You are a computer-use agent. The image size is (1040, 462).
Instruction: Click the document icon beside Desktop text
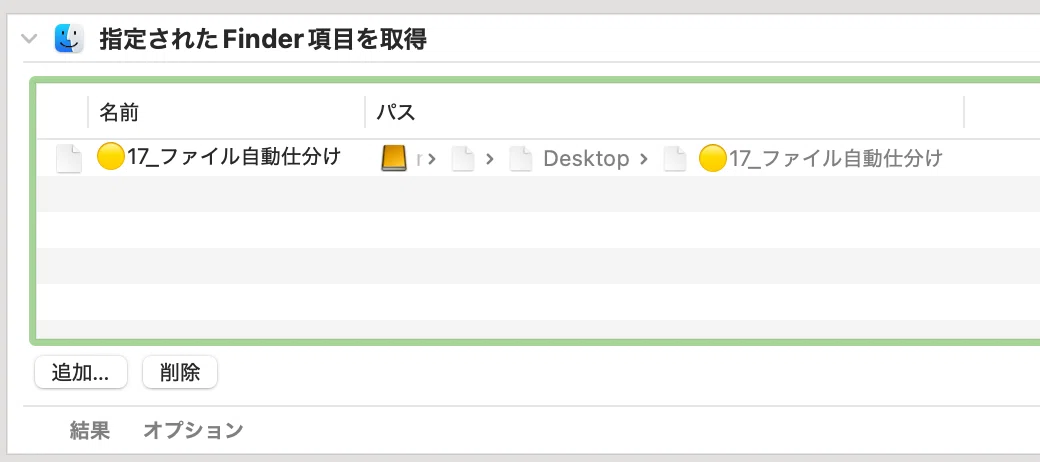[521, 159]
